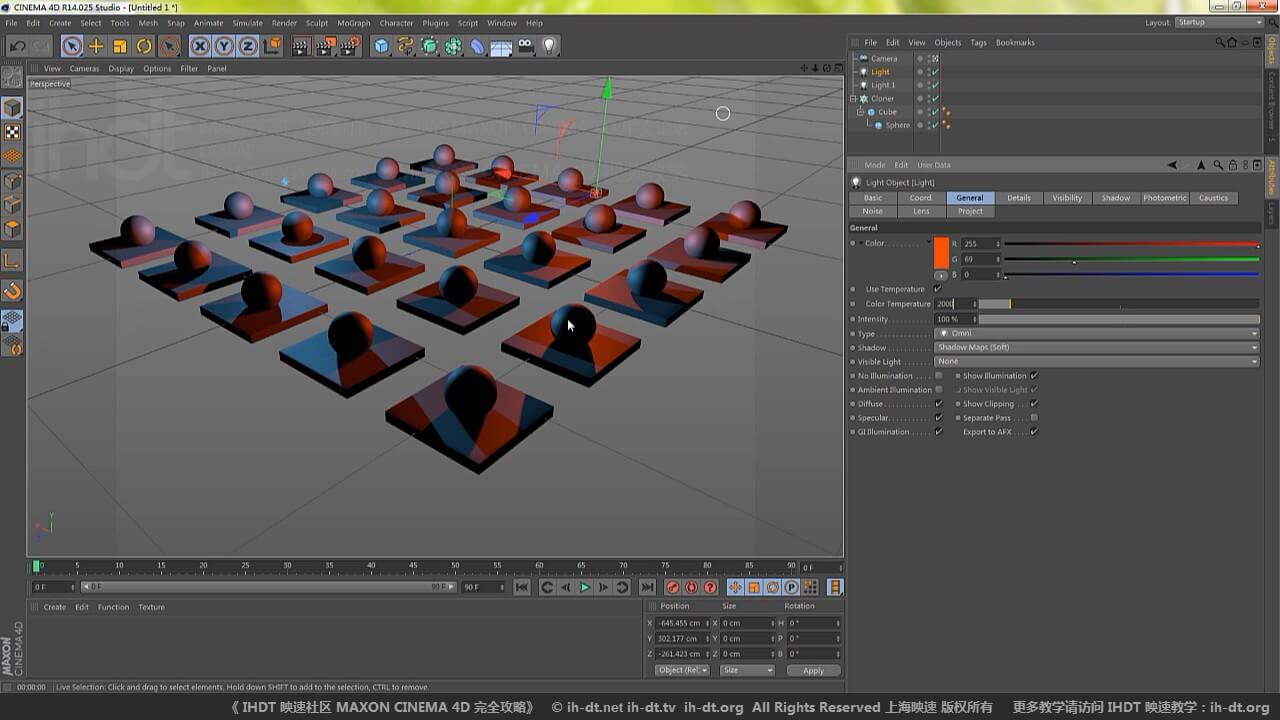Click the Light object toolbar icon

(549, 46)
